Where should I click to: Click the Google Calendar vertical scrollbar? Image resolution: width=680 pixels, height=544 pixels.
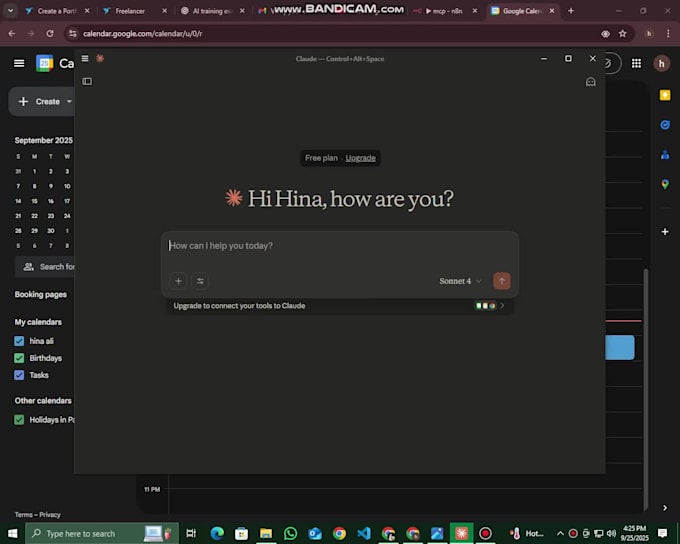(646, 390)
